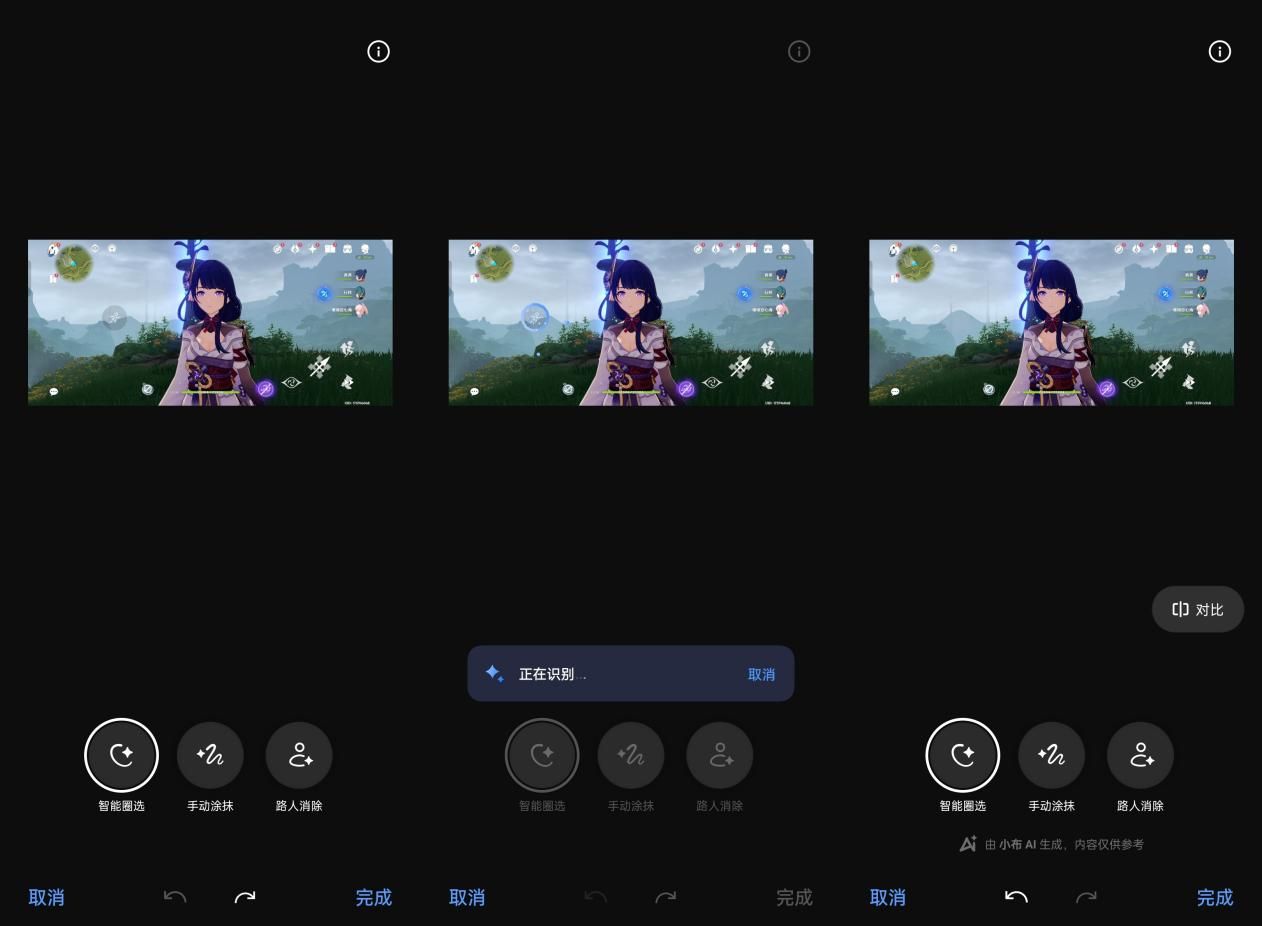Tap 完成 to finish in left screen
This screenshot has width=1262, height=926.
click(374, 898)
